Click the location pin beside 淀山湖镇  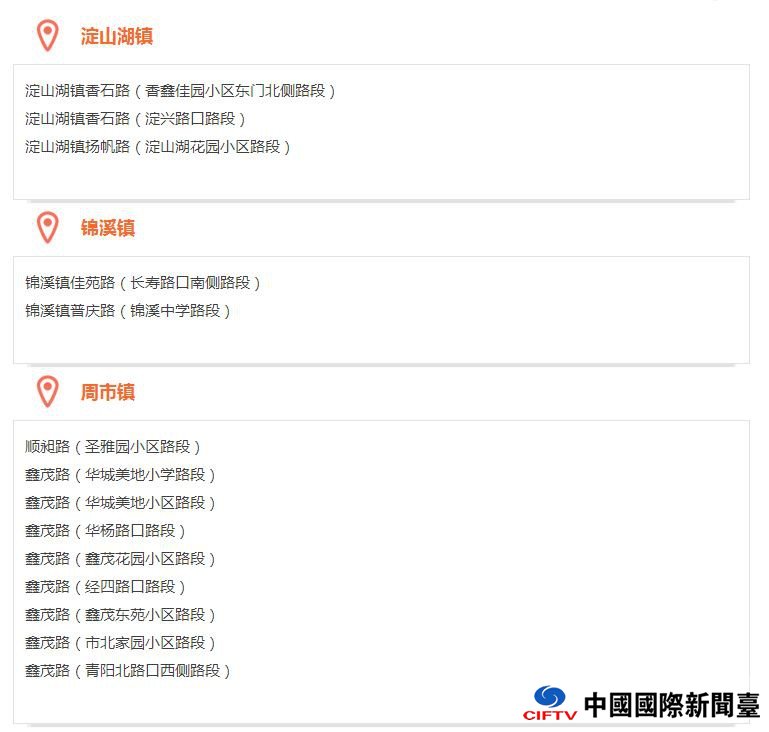click(x=48, y=36)
